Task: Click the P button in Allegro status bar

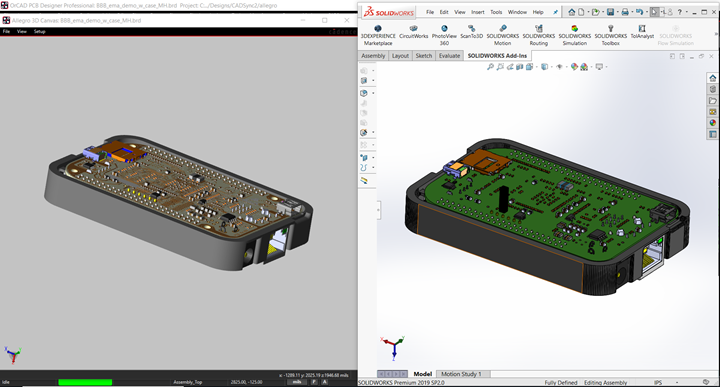Action: (315, 382)
